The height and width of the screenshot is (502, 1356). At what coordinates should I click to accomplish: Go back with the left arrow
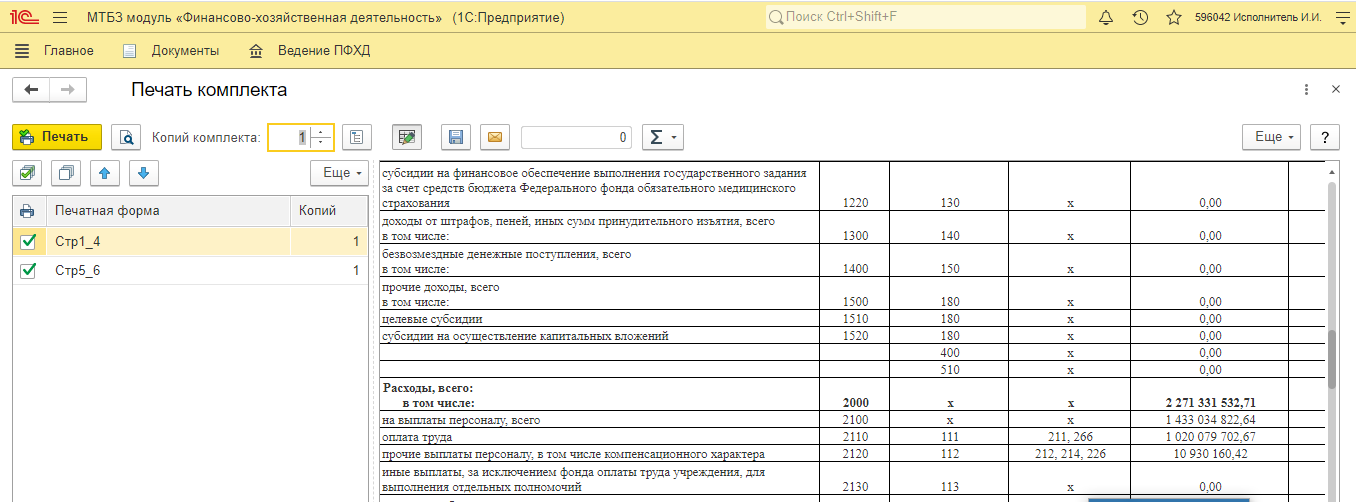(x=31, y=90)
